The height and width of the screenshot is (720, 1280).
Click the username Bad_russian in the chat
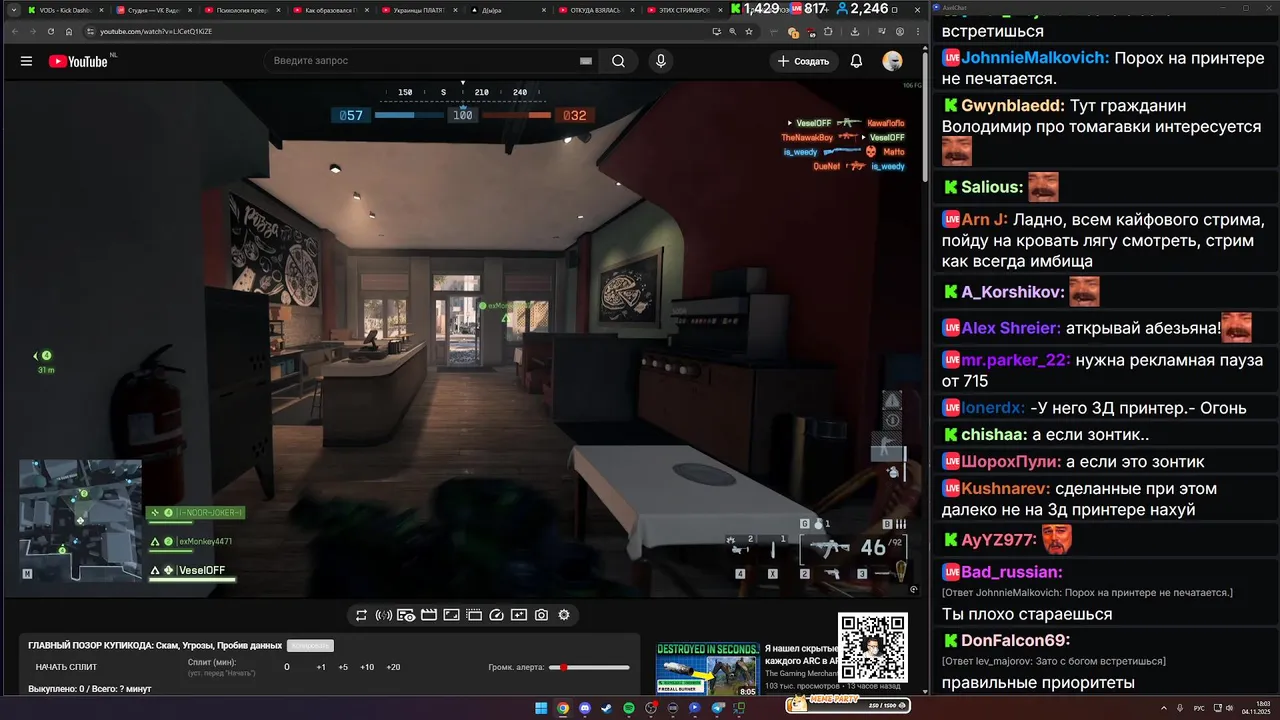(x=1012, y=572)
